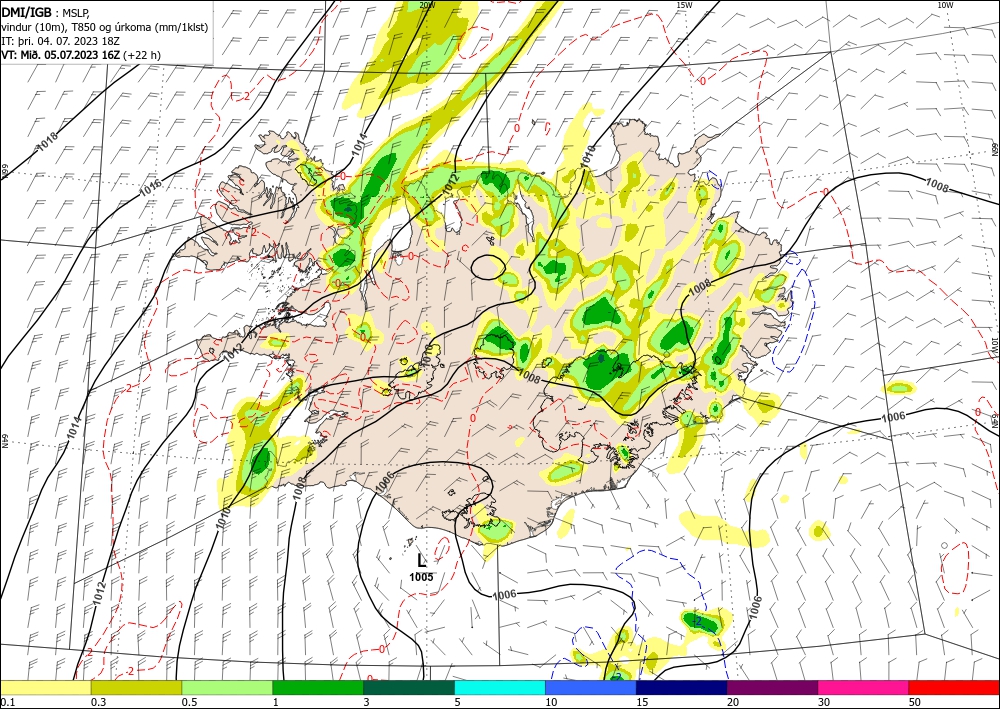This screenshot has height=709, width=1000.
Task: Click the light green 0.5–1 legend band
Action: click(227, 687)
